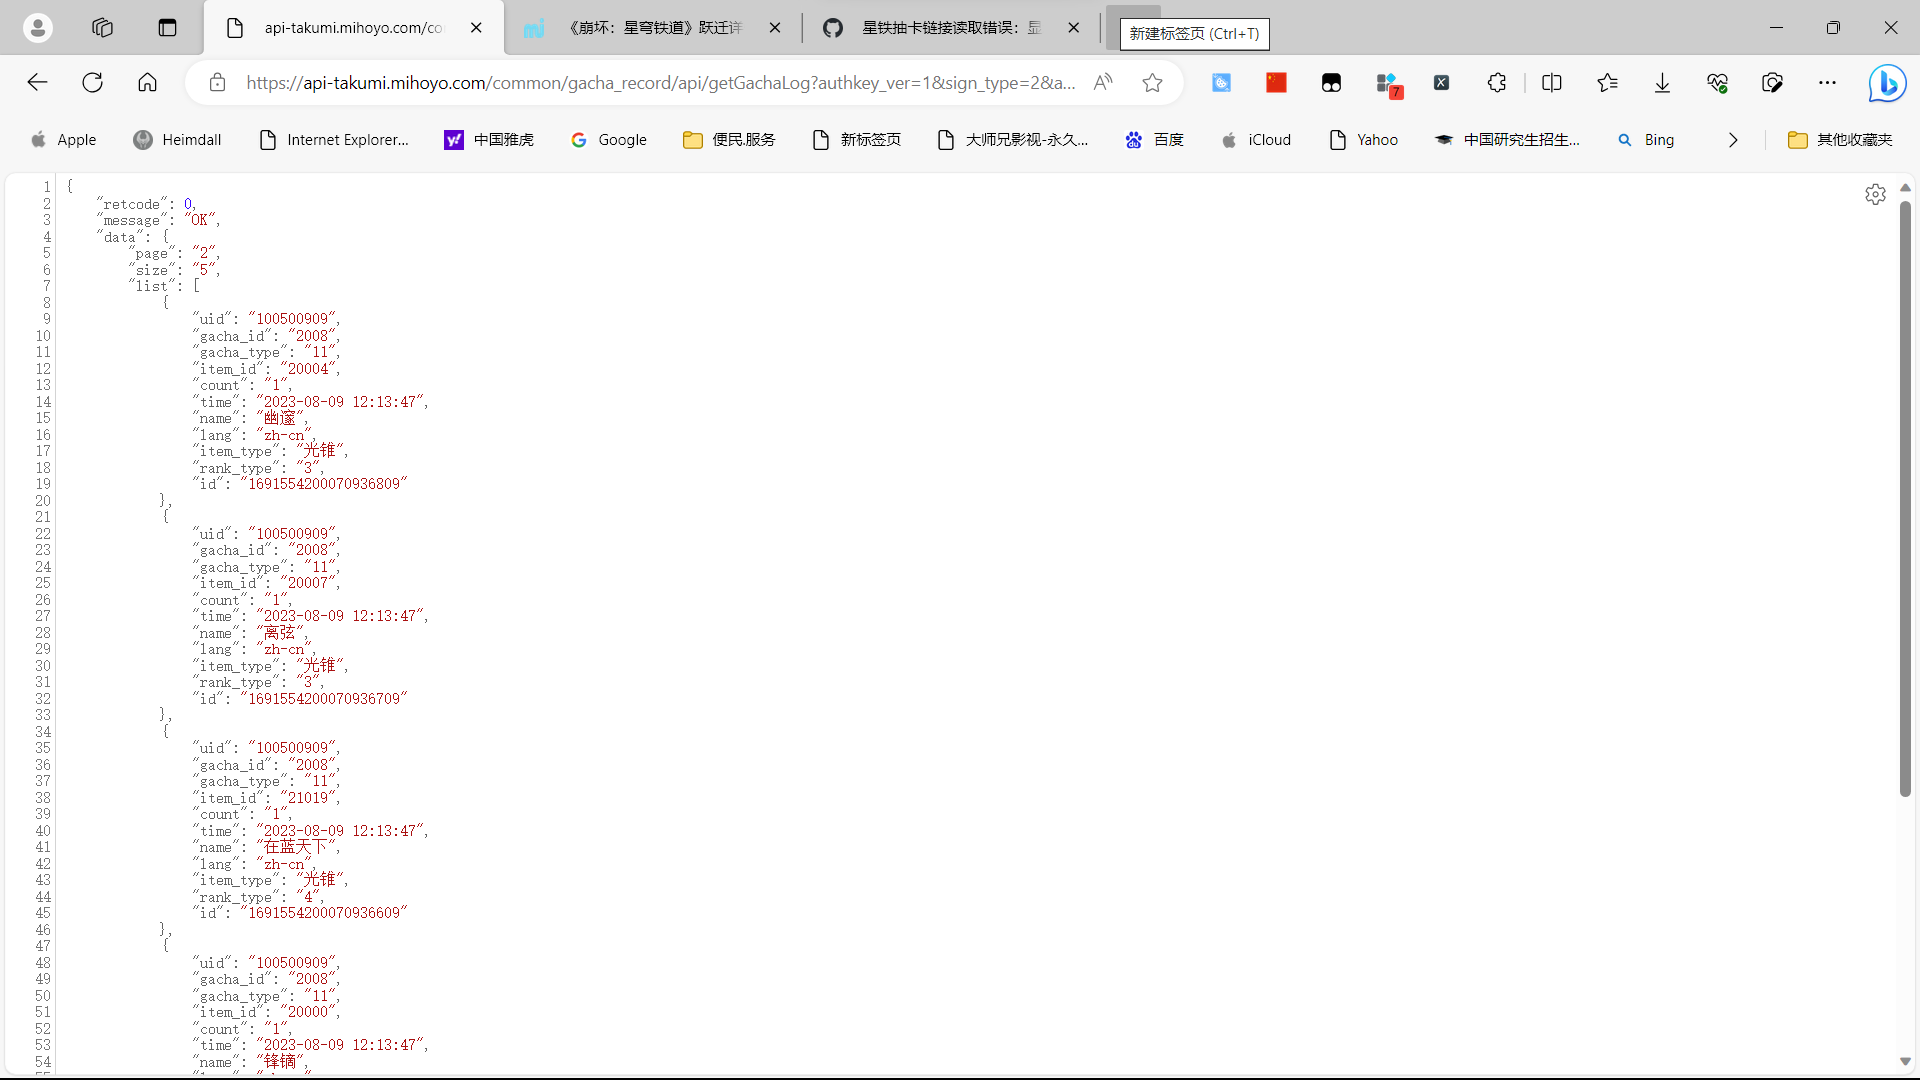Viewport: 1920px width, 1080px height.
Task: Open the Extensions puzzle icon
Action: click(x=1496, y=83)
